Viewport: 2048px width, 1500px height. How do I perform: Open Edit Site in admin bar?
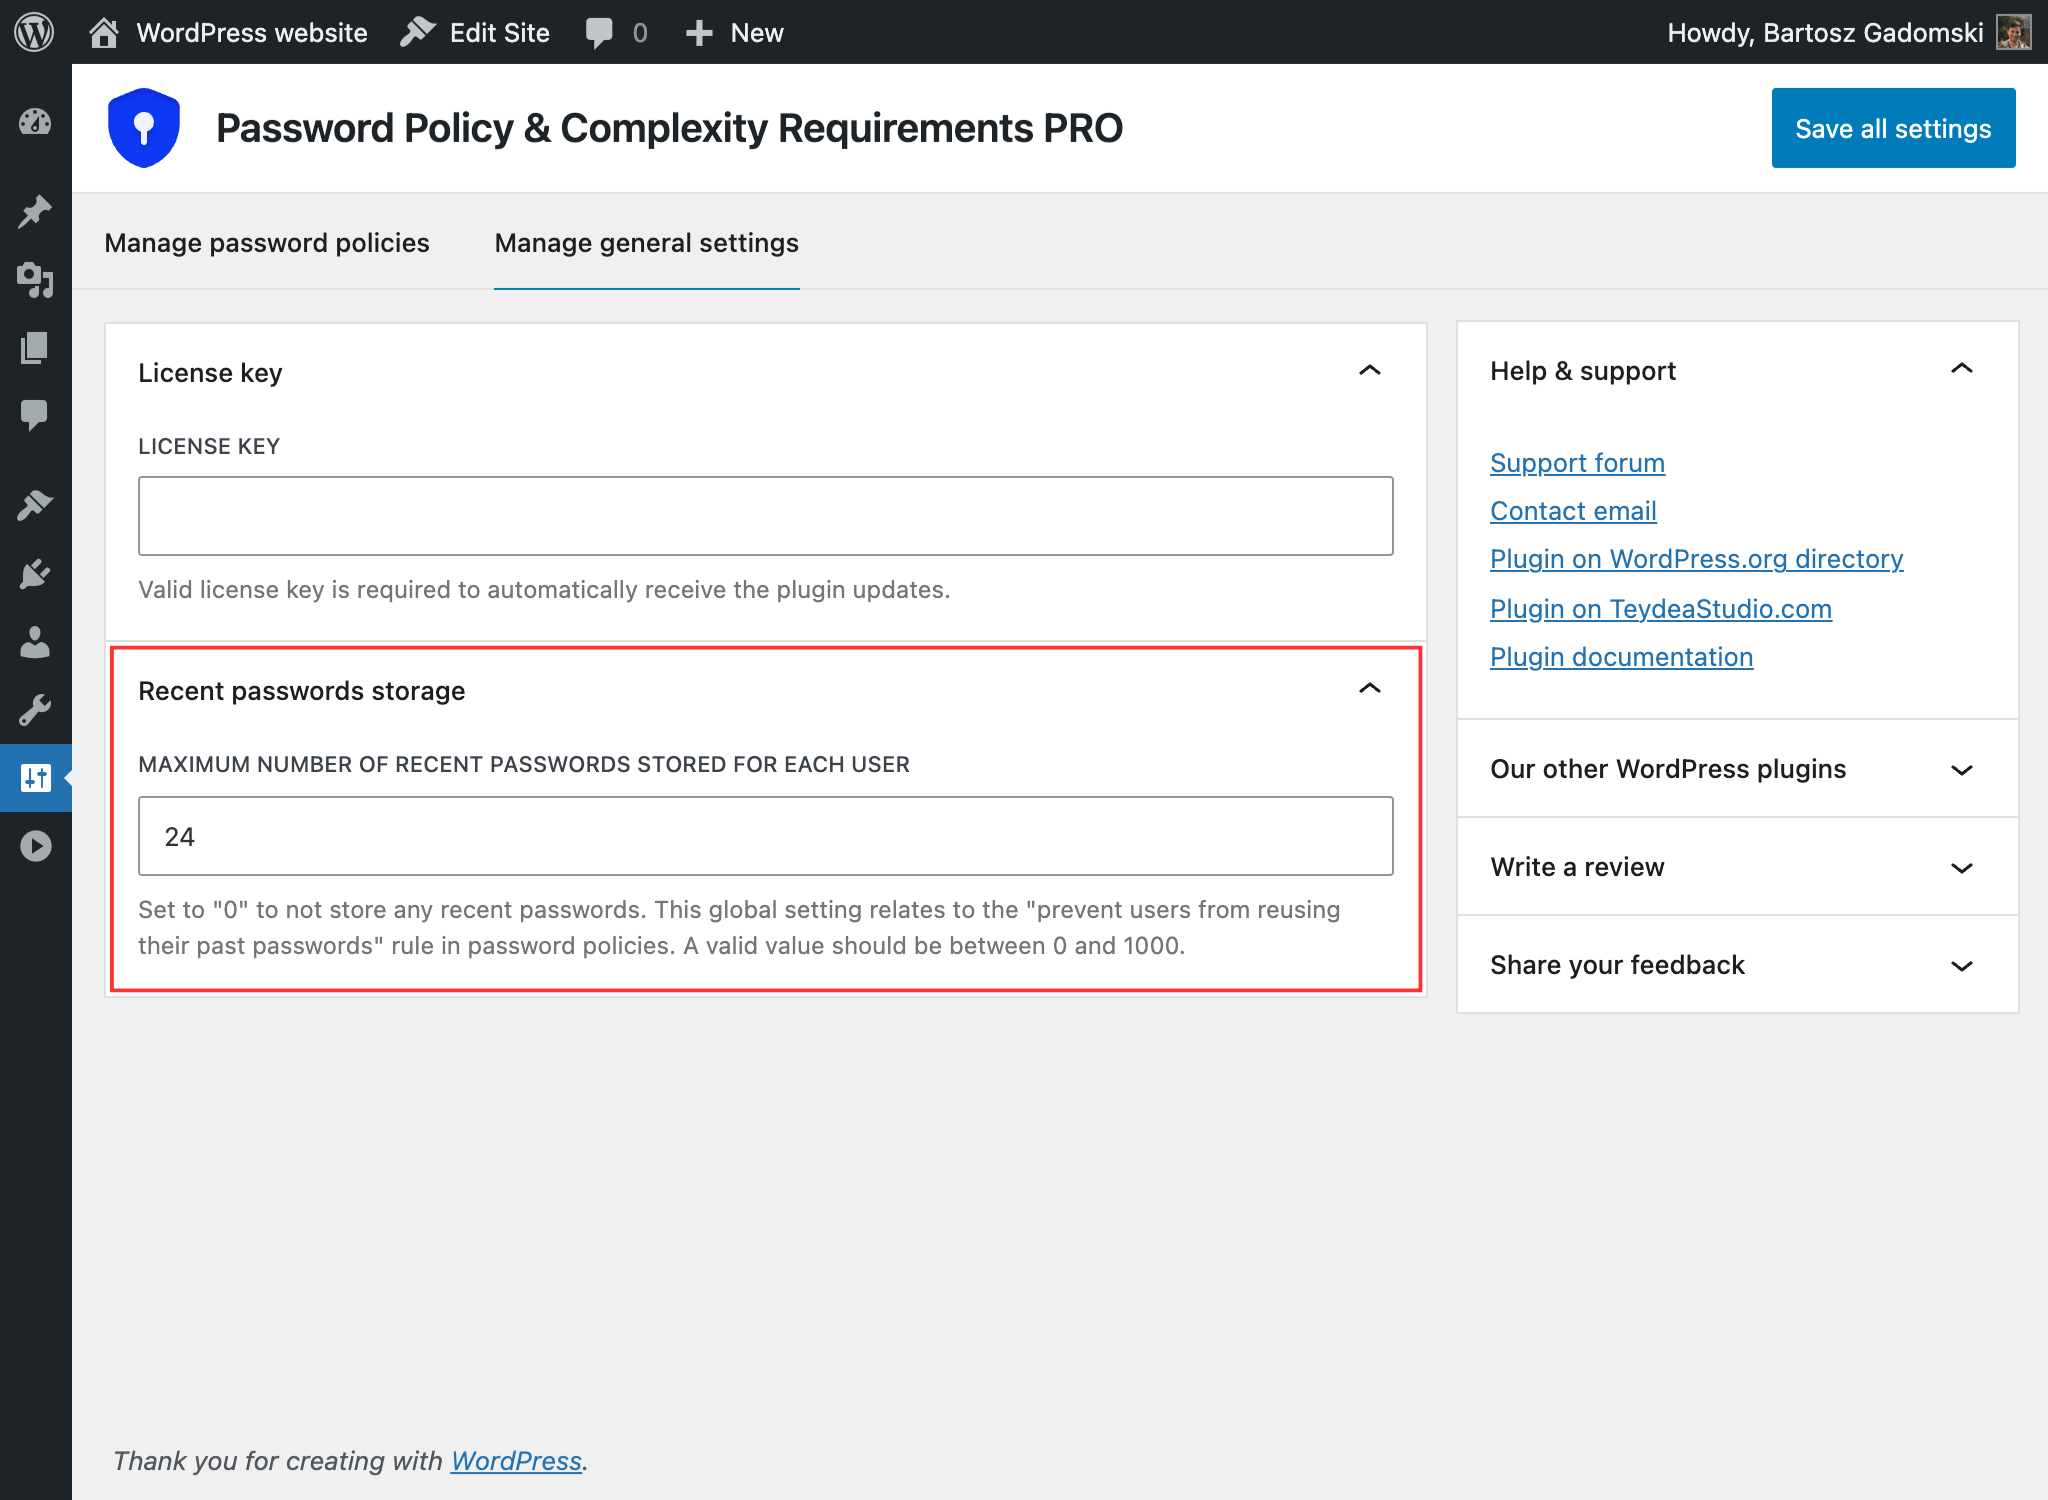pos(500,33)
